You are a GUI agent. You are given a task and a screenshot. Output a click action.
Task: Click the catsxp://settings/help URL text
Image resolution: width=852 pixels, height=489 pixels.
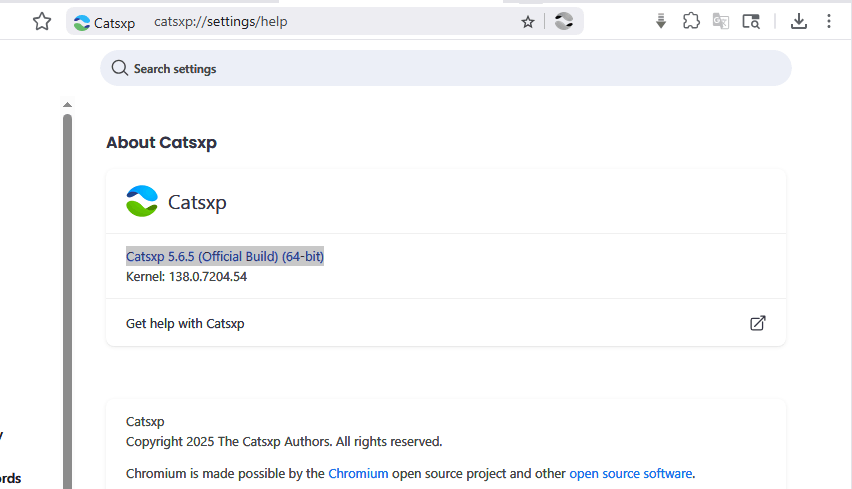coord(221,22)
